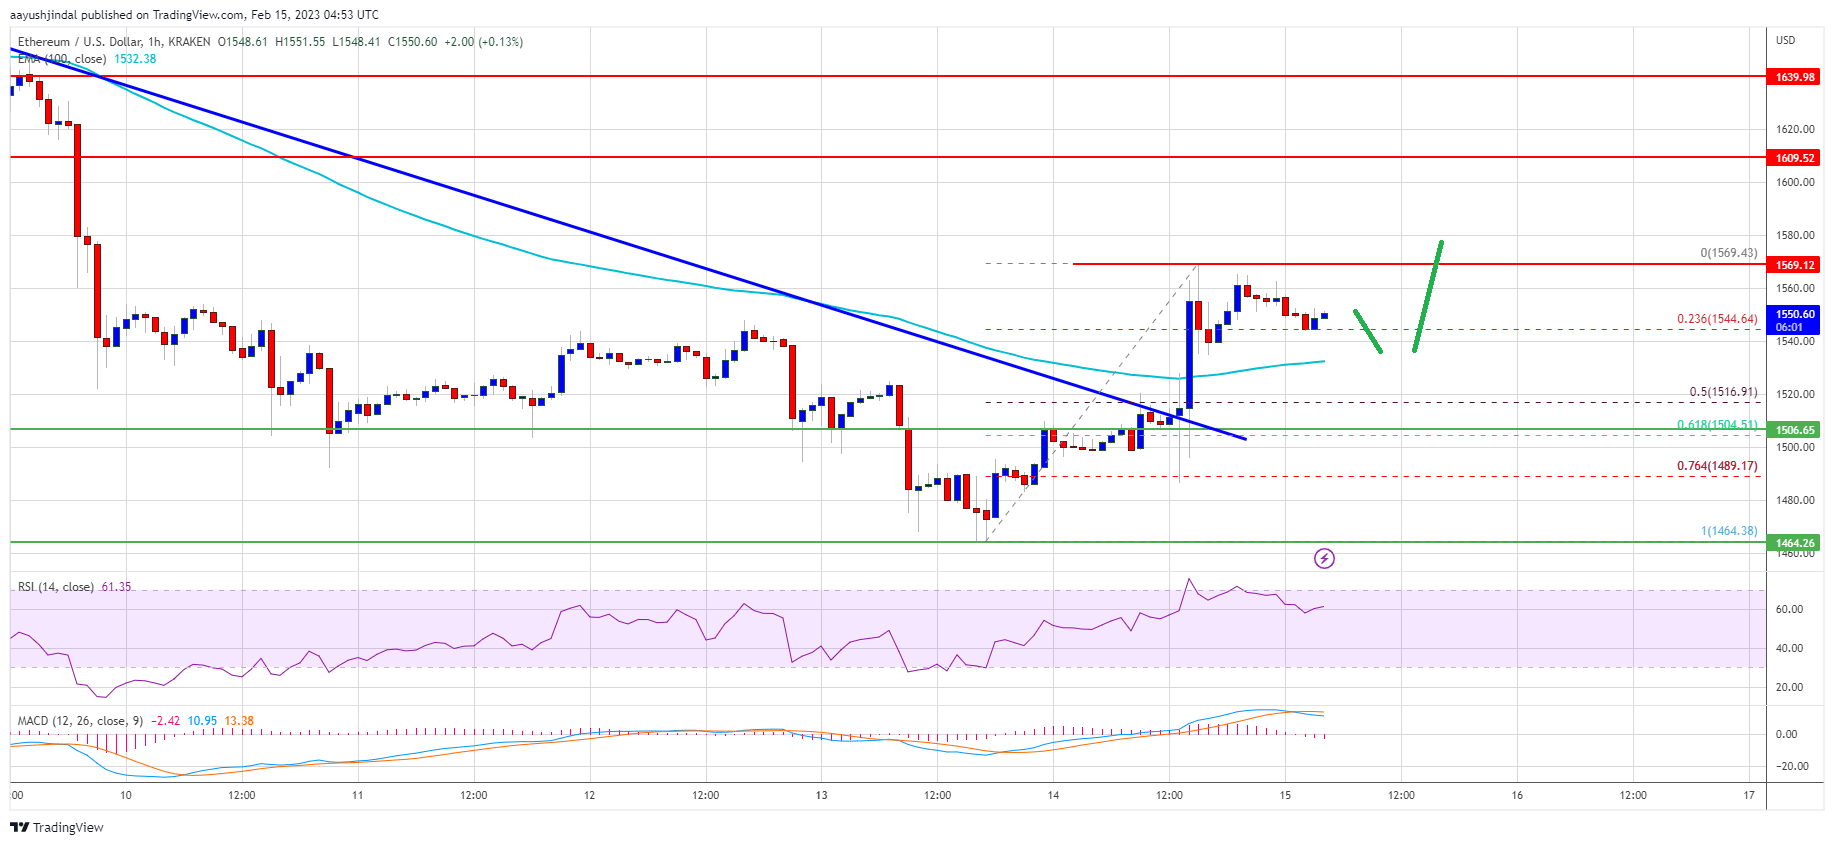Click the EMA value 1532.38

click(x=135, y=59)
